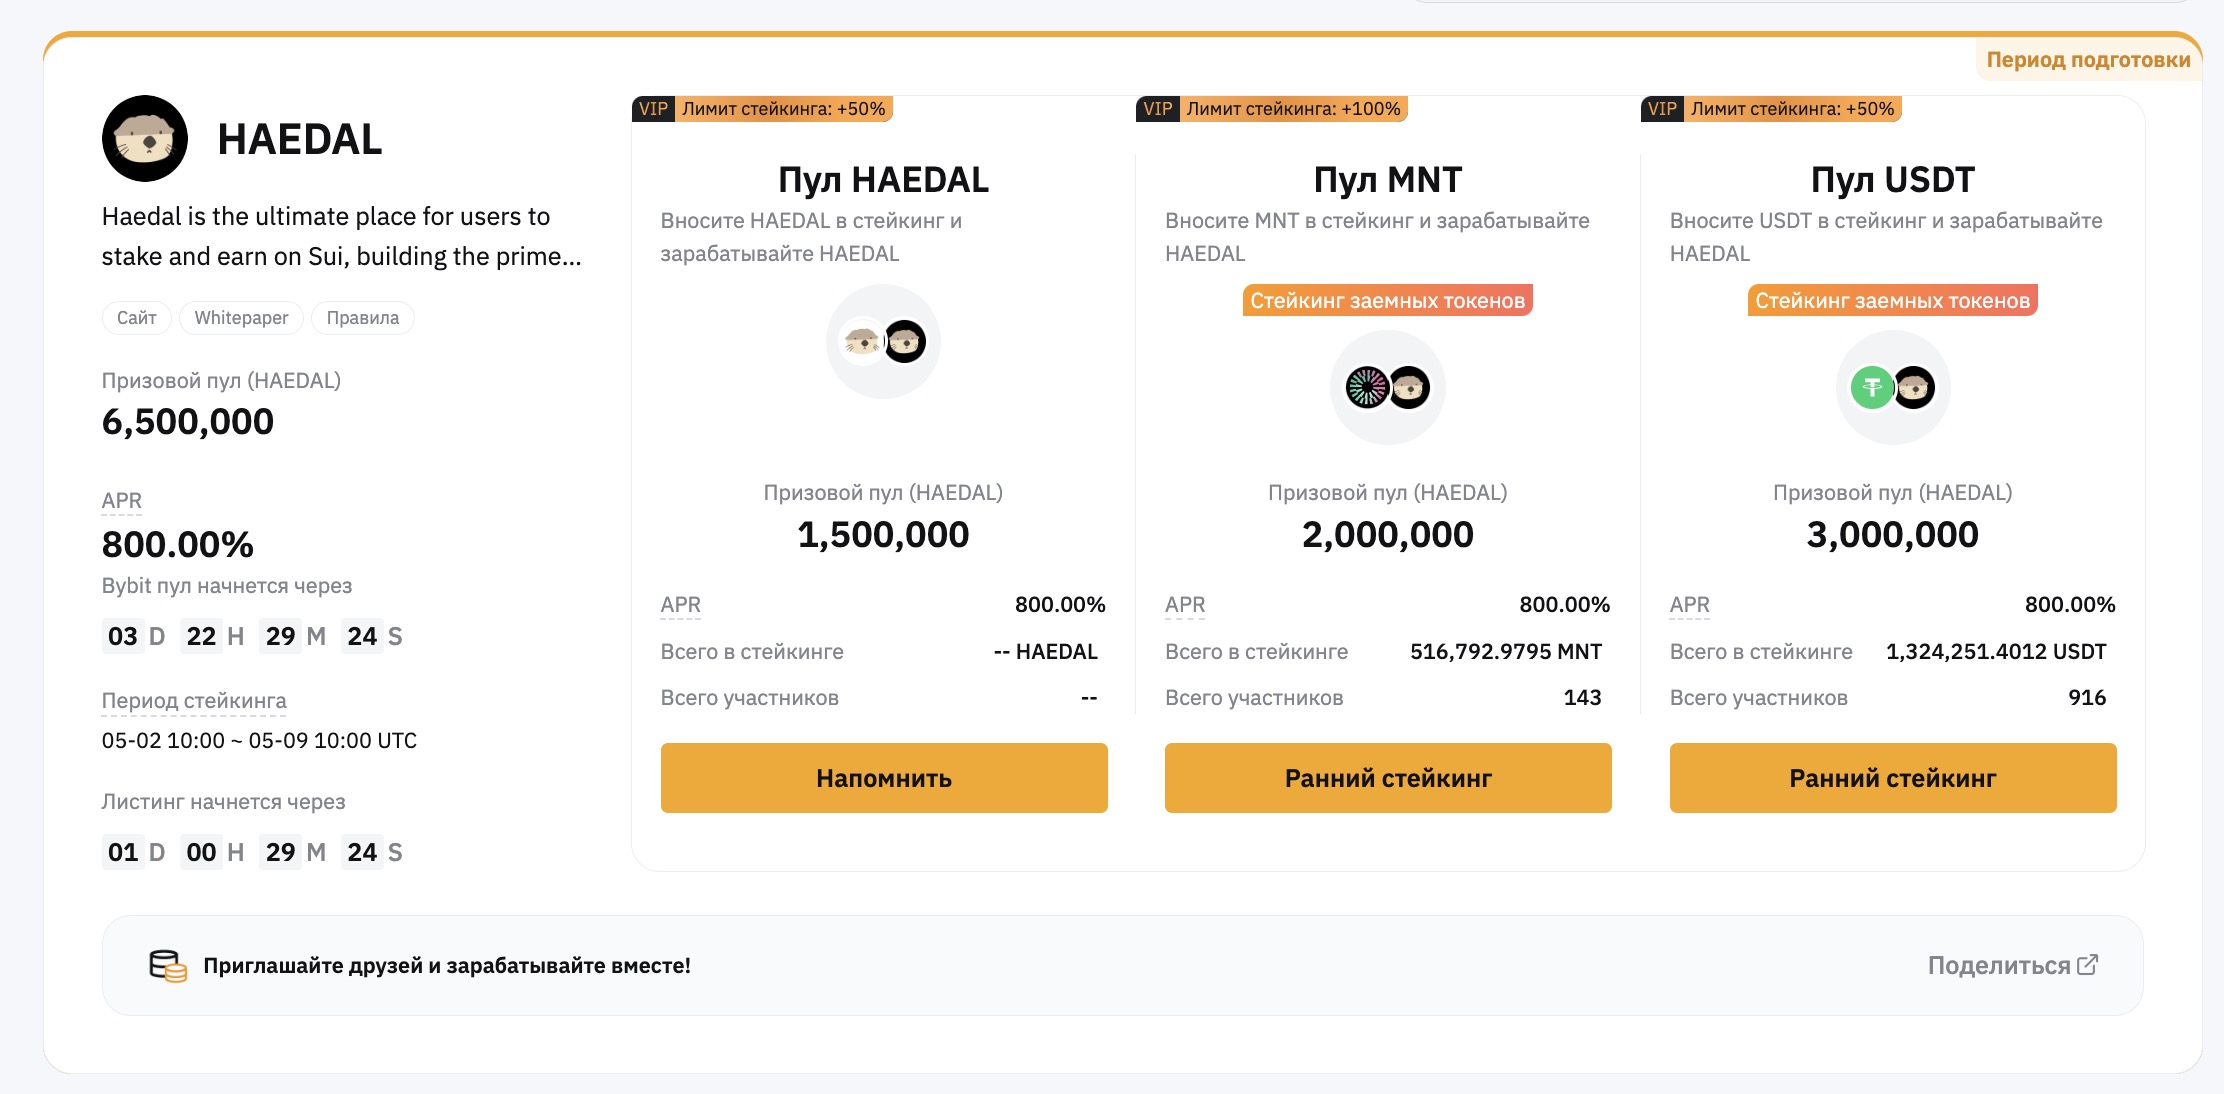2224x1094 pixels.
Task: Open the Сайт link chip
Action: pyautogui.click(x=137, y=318)
